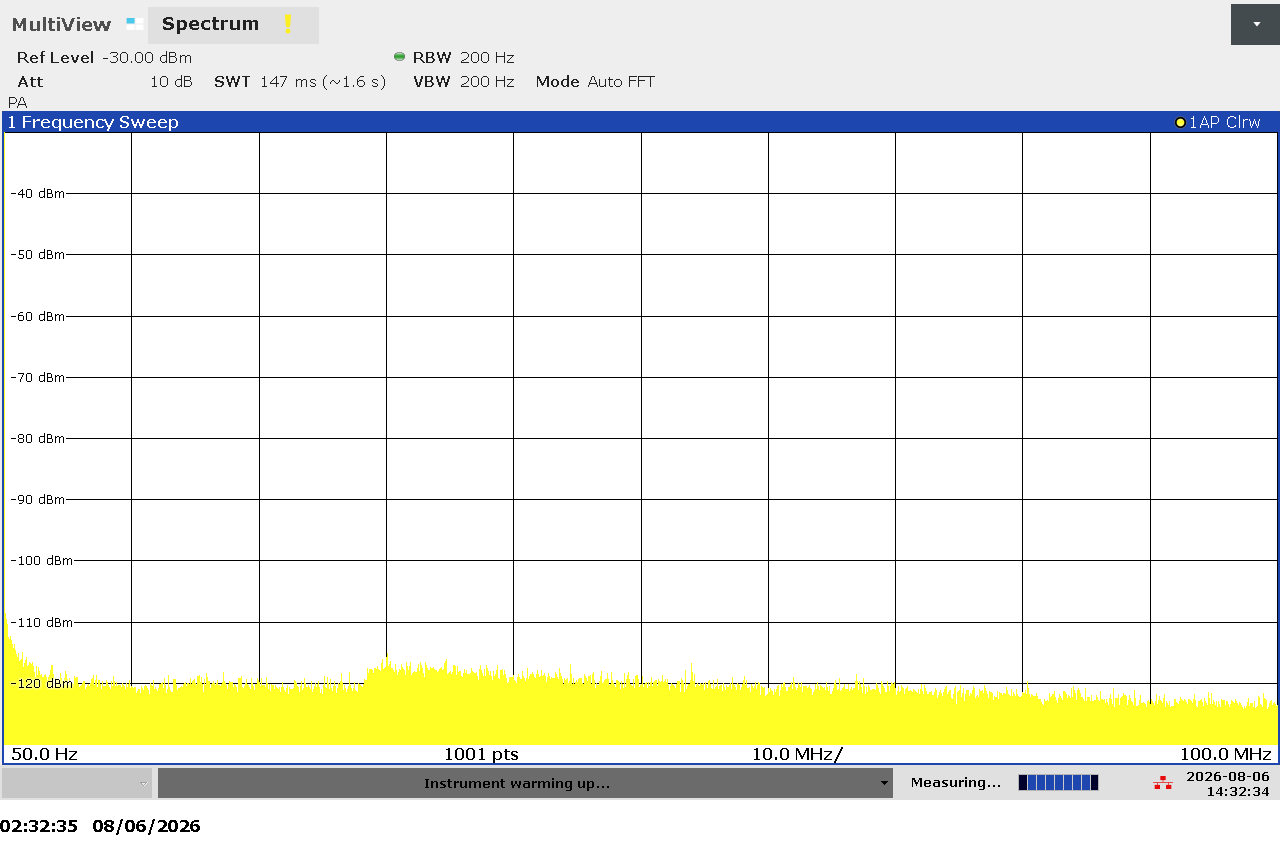1280x850 pixels.
Task: Click the PA preamplifier label
Action: pyautogui.click(x=17, y=102)
